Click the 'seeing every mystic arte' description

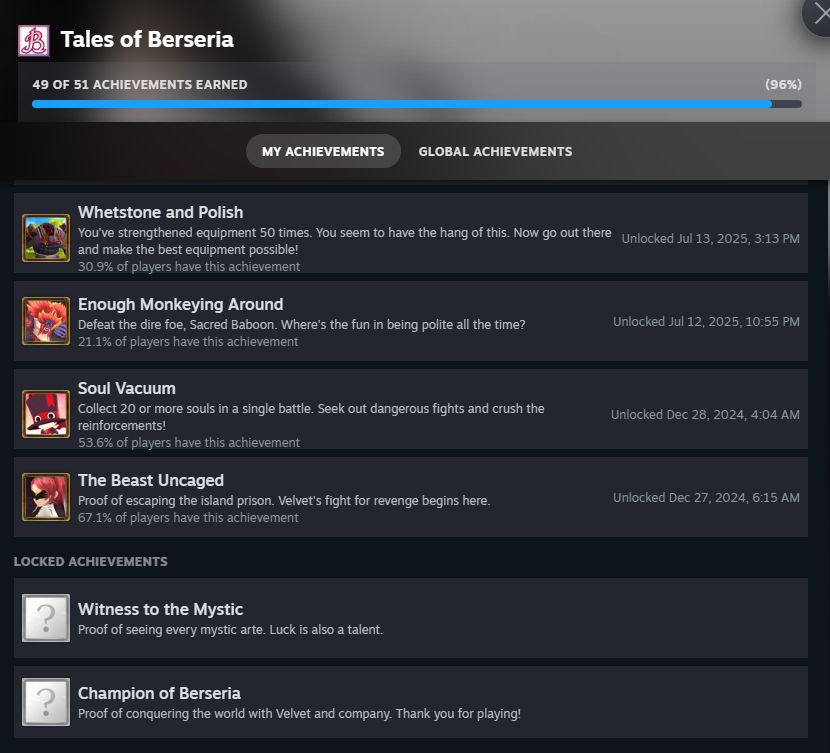pyautogui.click(x=230, y=630)
